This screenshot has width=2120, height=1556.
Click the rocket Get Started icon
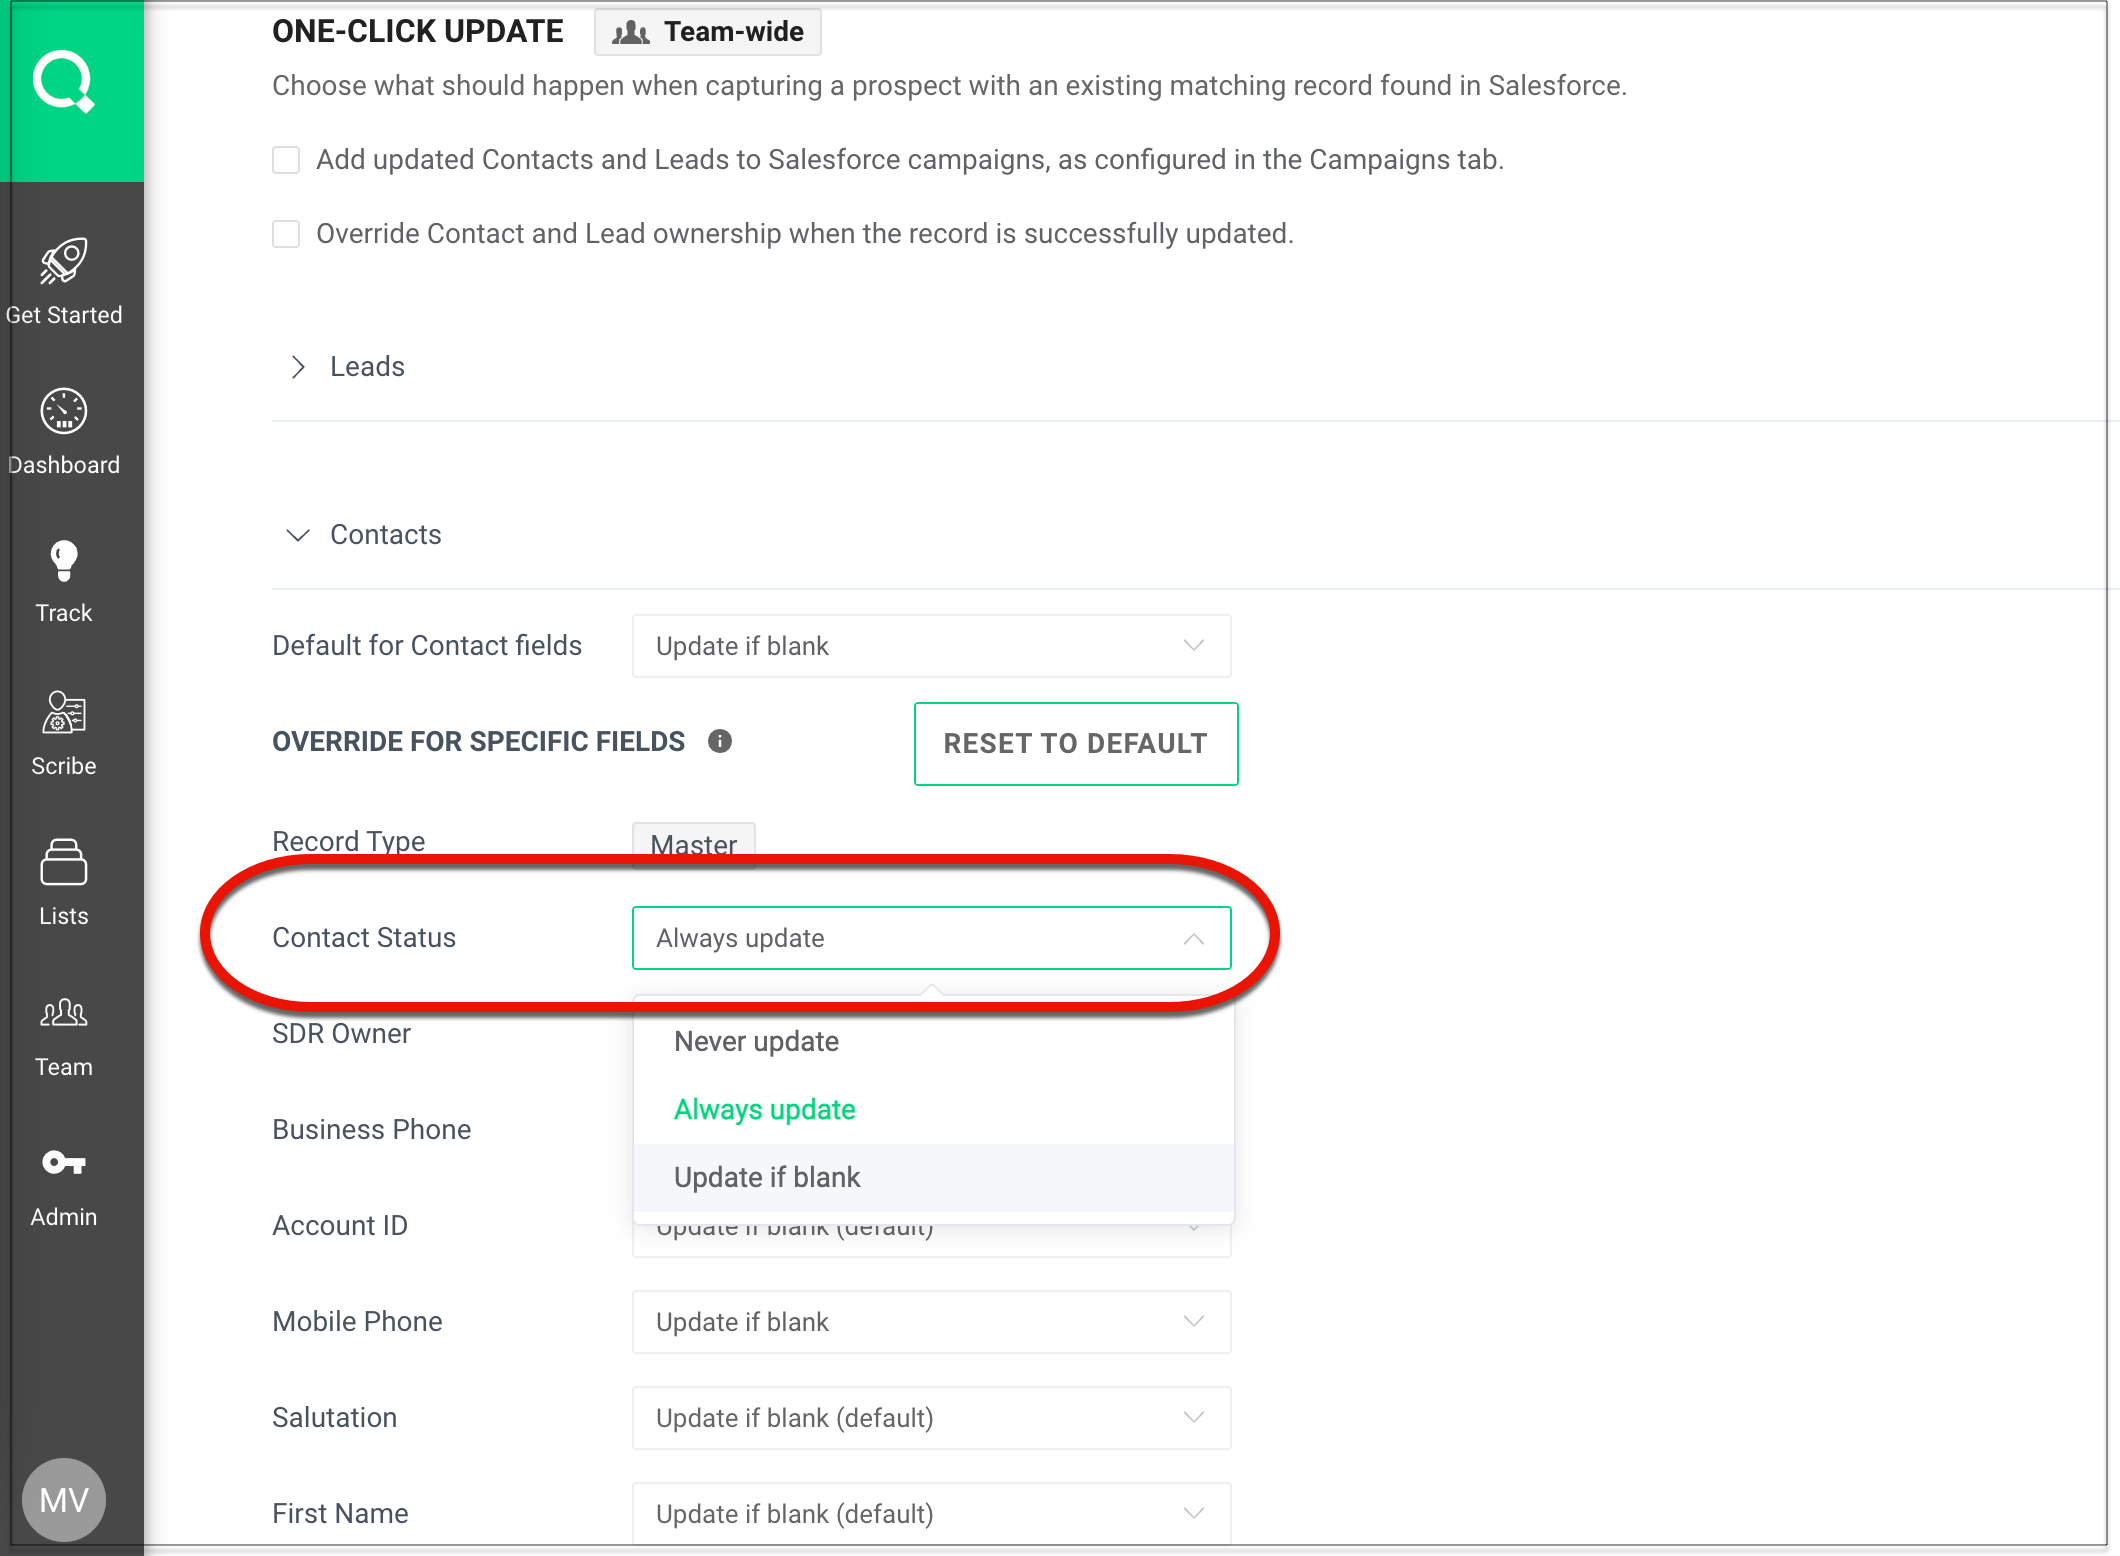pyautogui.click(x=63, y=261)
